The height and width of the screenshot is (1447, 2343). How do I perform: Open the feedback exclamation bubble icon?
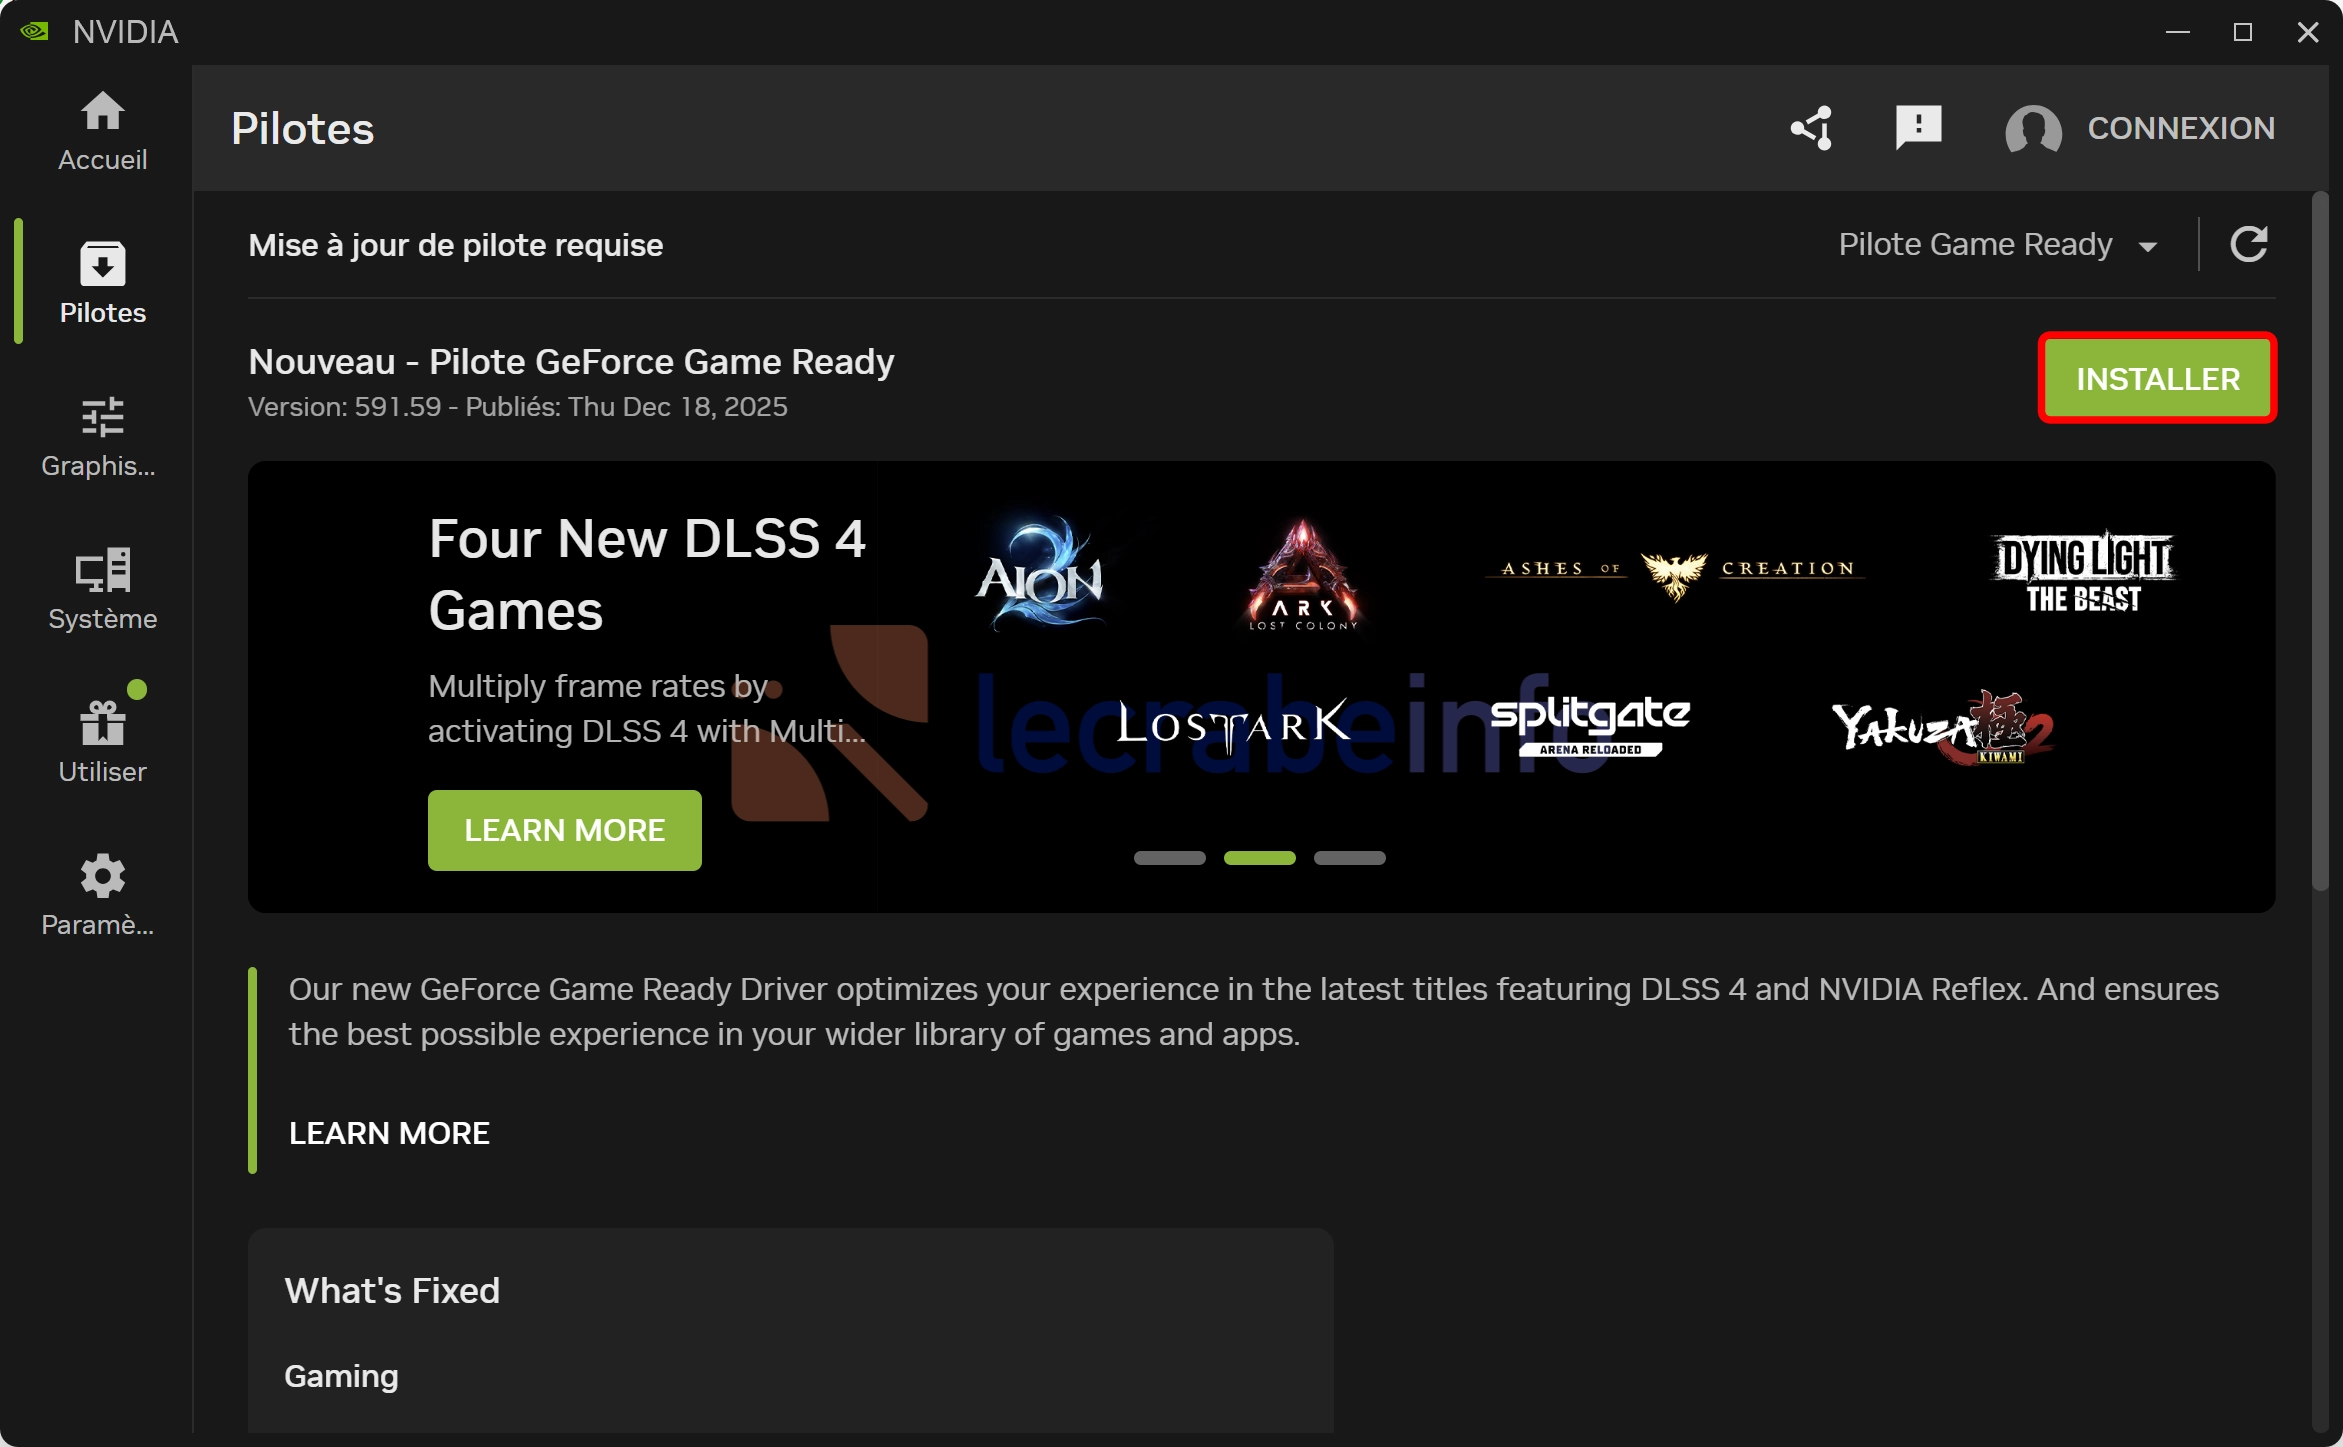click(1918, 128)
